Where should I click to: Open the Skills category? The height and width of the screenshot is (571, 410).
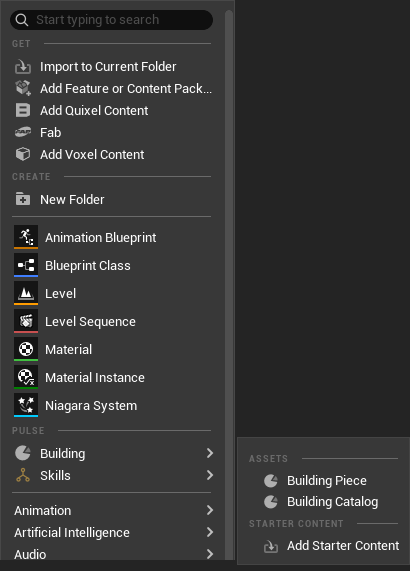coord(112,475)
